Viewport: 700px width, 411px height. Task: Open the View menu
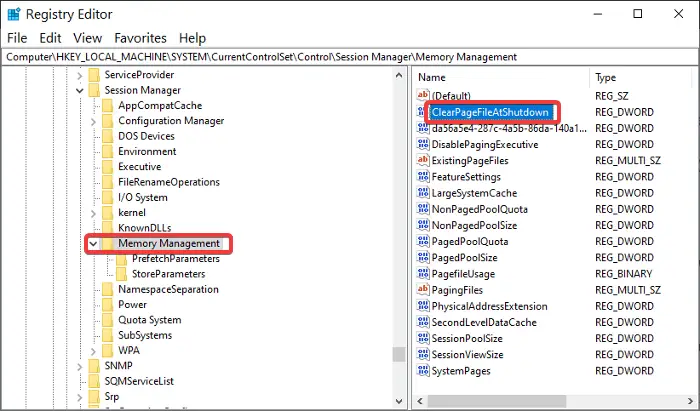pos(88,38)
